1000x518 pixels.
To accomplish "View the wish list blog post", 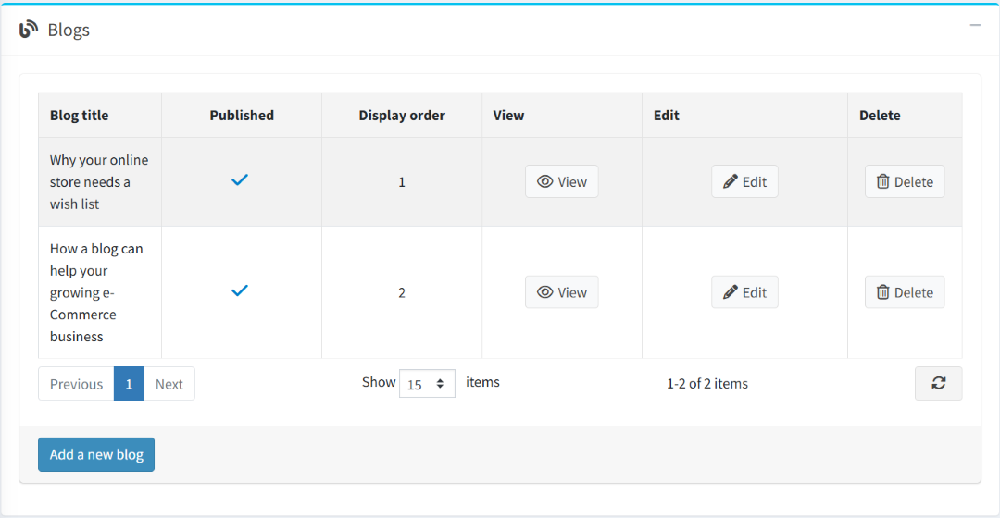I will coord(561,182).
